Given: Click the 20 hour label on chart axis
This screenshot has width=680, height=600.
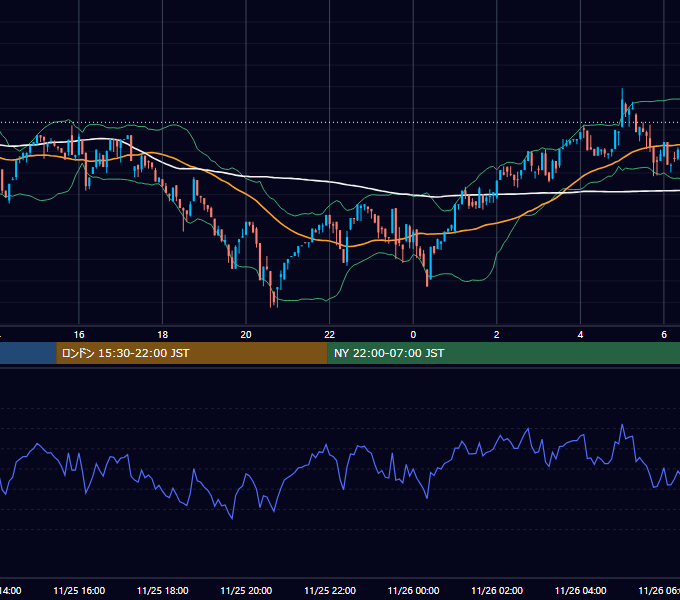Looking at the screenshot, I should tap(246, 335).
